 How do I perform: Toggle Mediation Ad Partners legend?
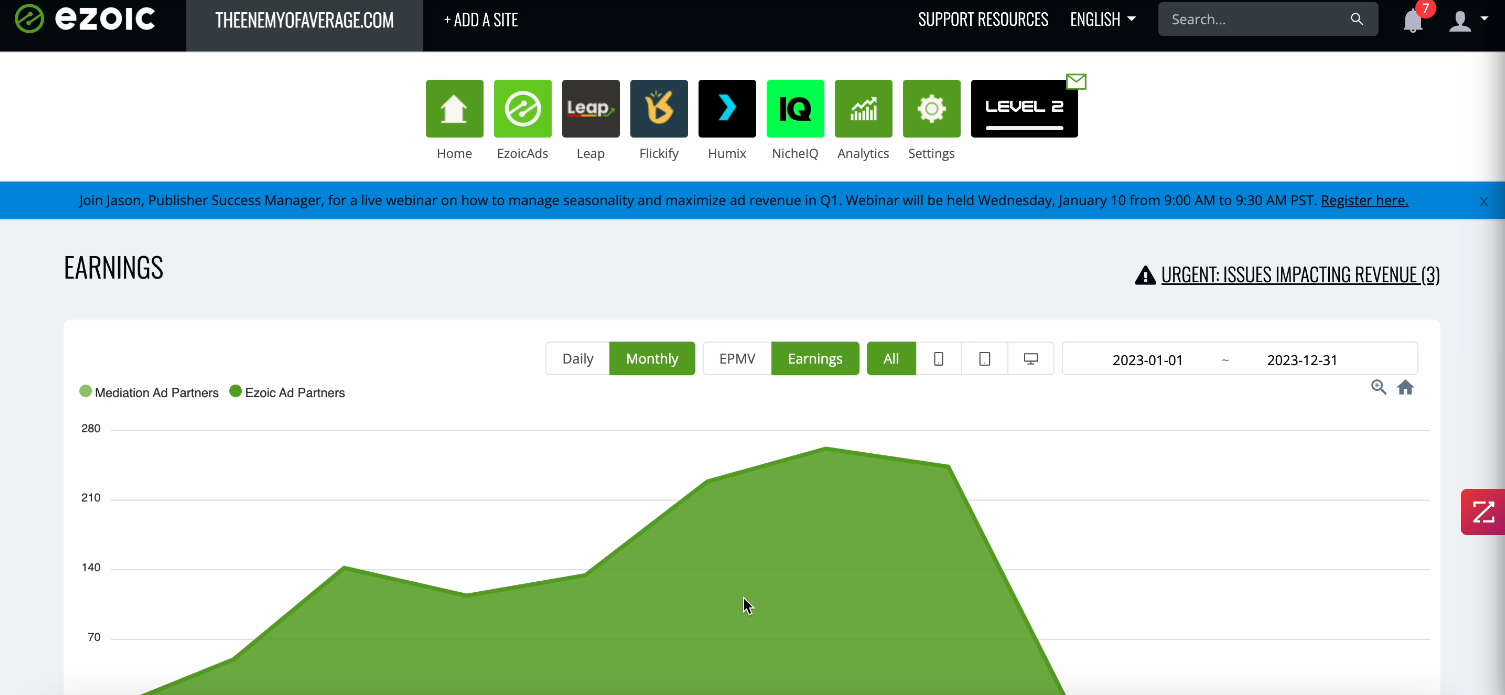tap(149, 392)
